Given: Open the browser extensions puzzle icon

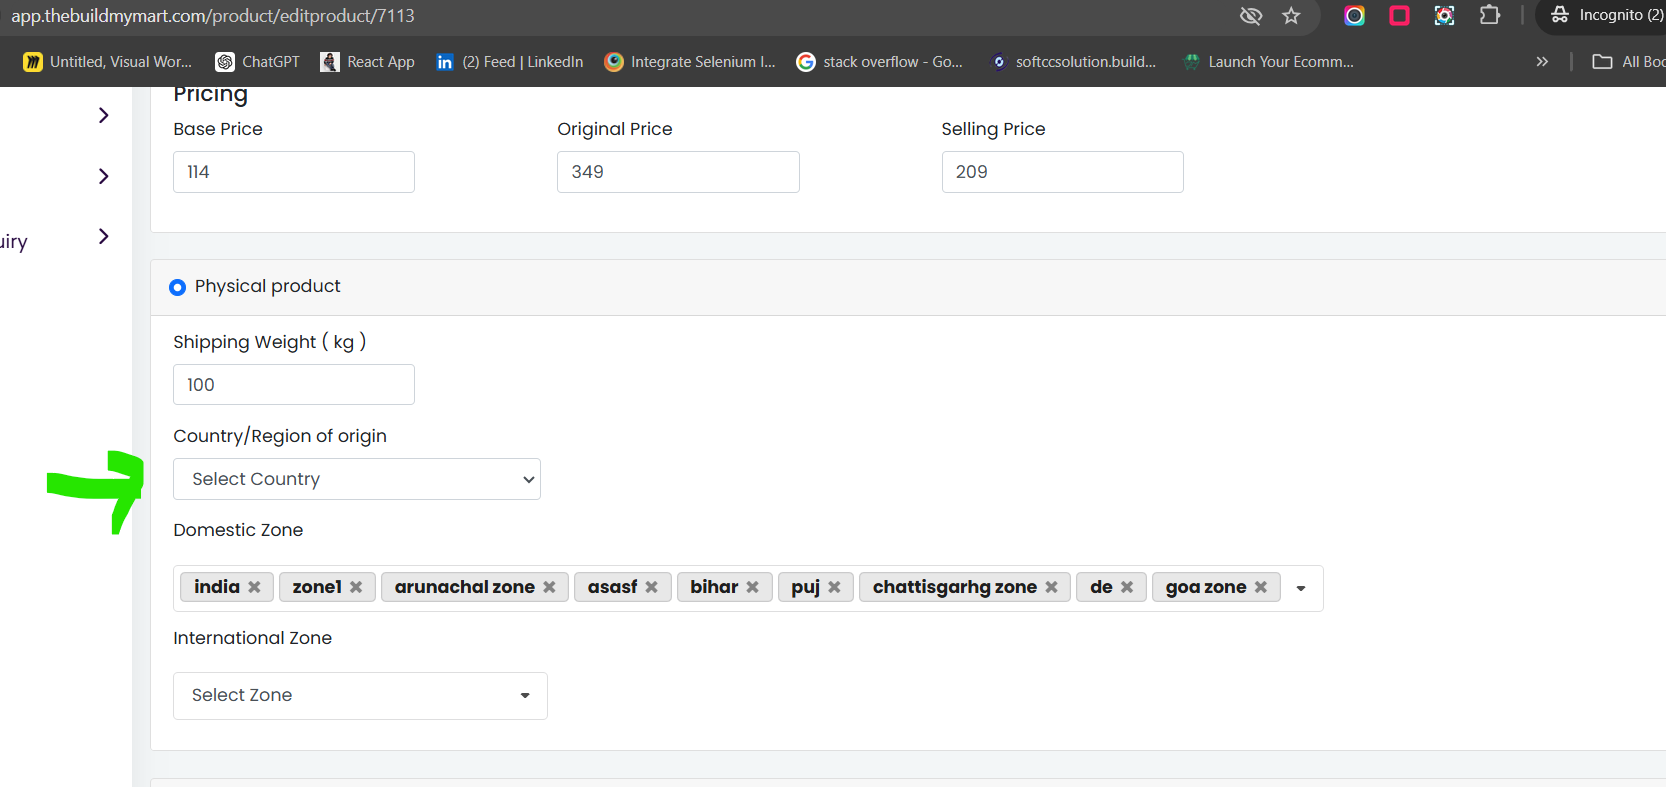Looking at the screenshot, I should coord(1489,15).
